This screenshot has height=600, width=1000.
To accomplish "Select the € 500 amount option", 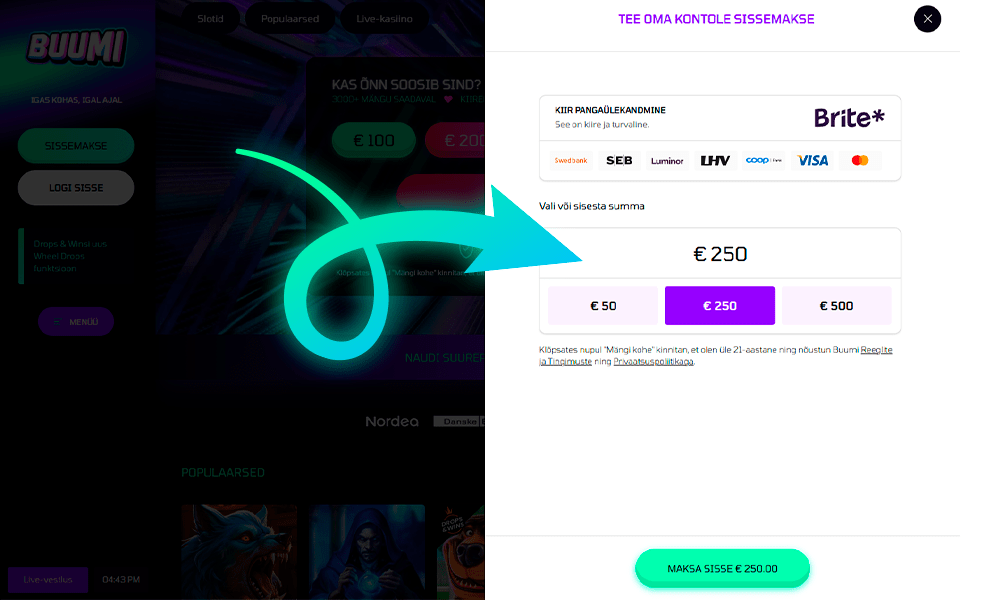I will pyautogui.click(x=836, y=306).
